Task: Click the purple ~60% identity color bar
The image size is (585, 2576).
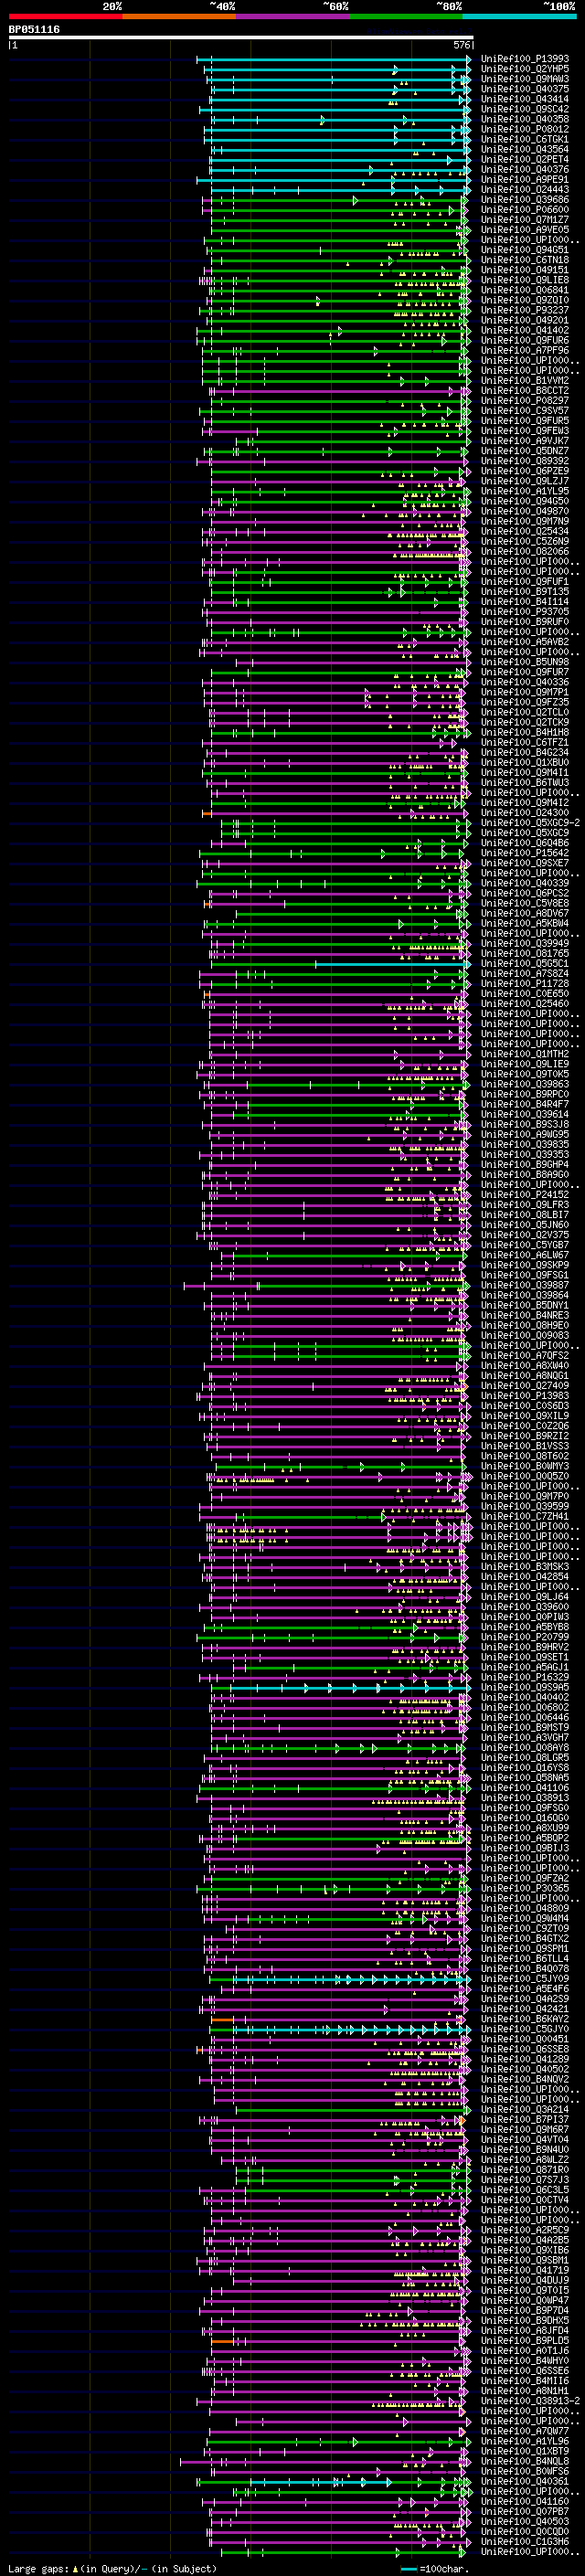Action: click(x=293, y=16)
